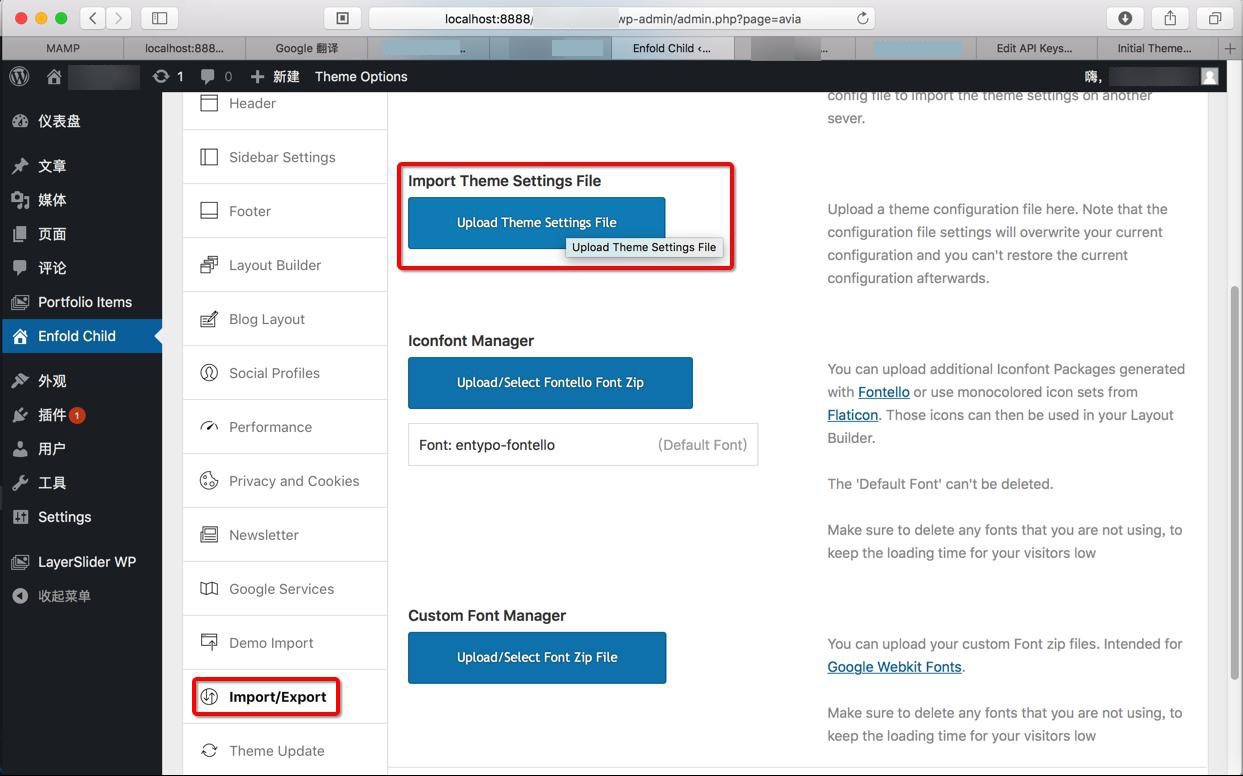The width and height of the screenshot is (1243, 776).
Task: Open Theme Options in the admin bar
Action: 361,76
